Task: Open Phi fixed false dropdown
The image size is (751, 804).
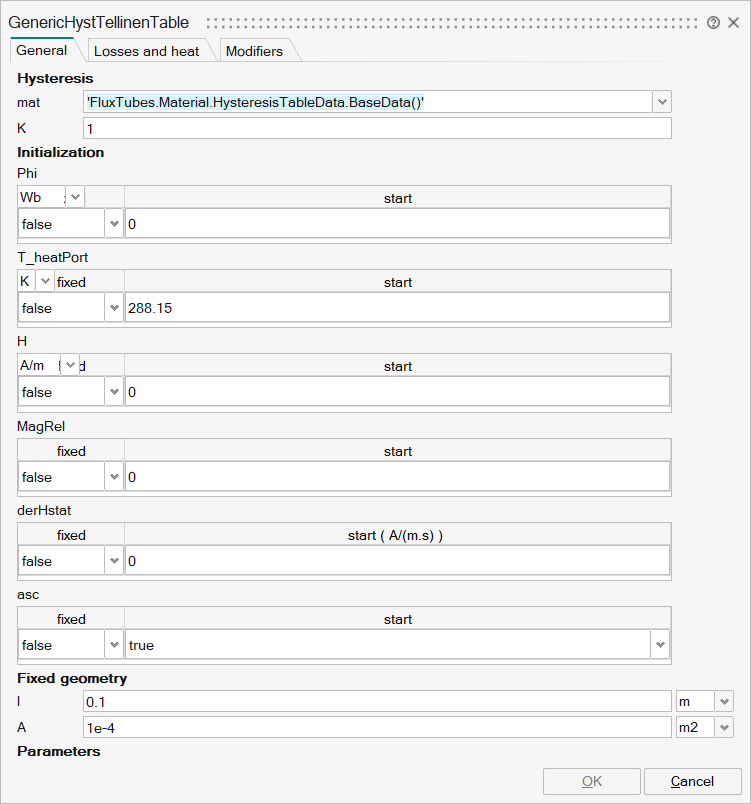Action: 113,225
